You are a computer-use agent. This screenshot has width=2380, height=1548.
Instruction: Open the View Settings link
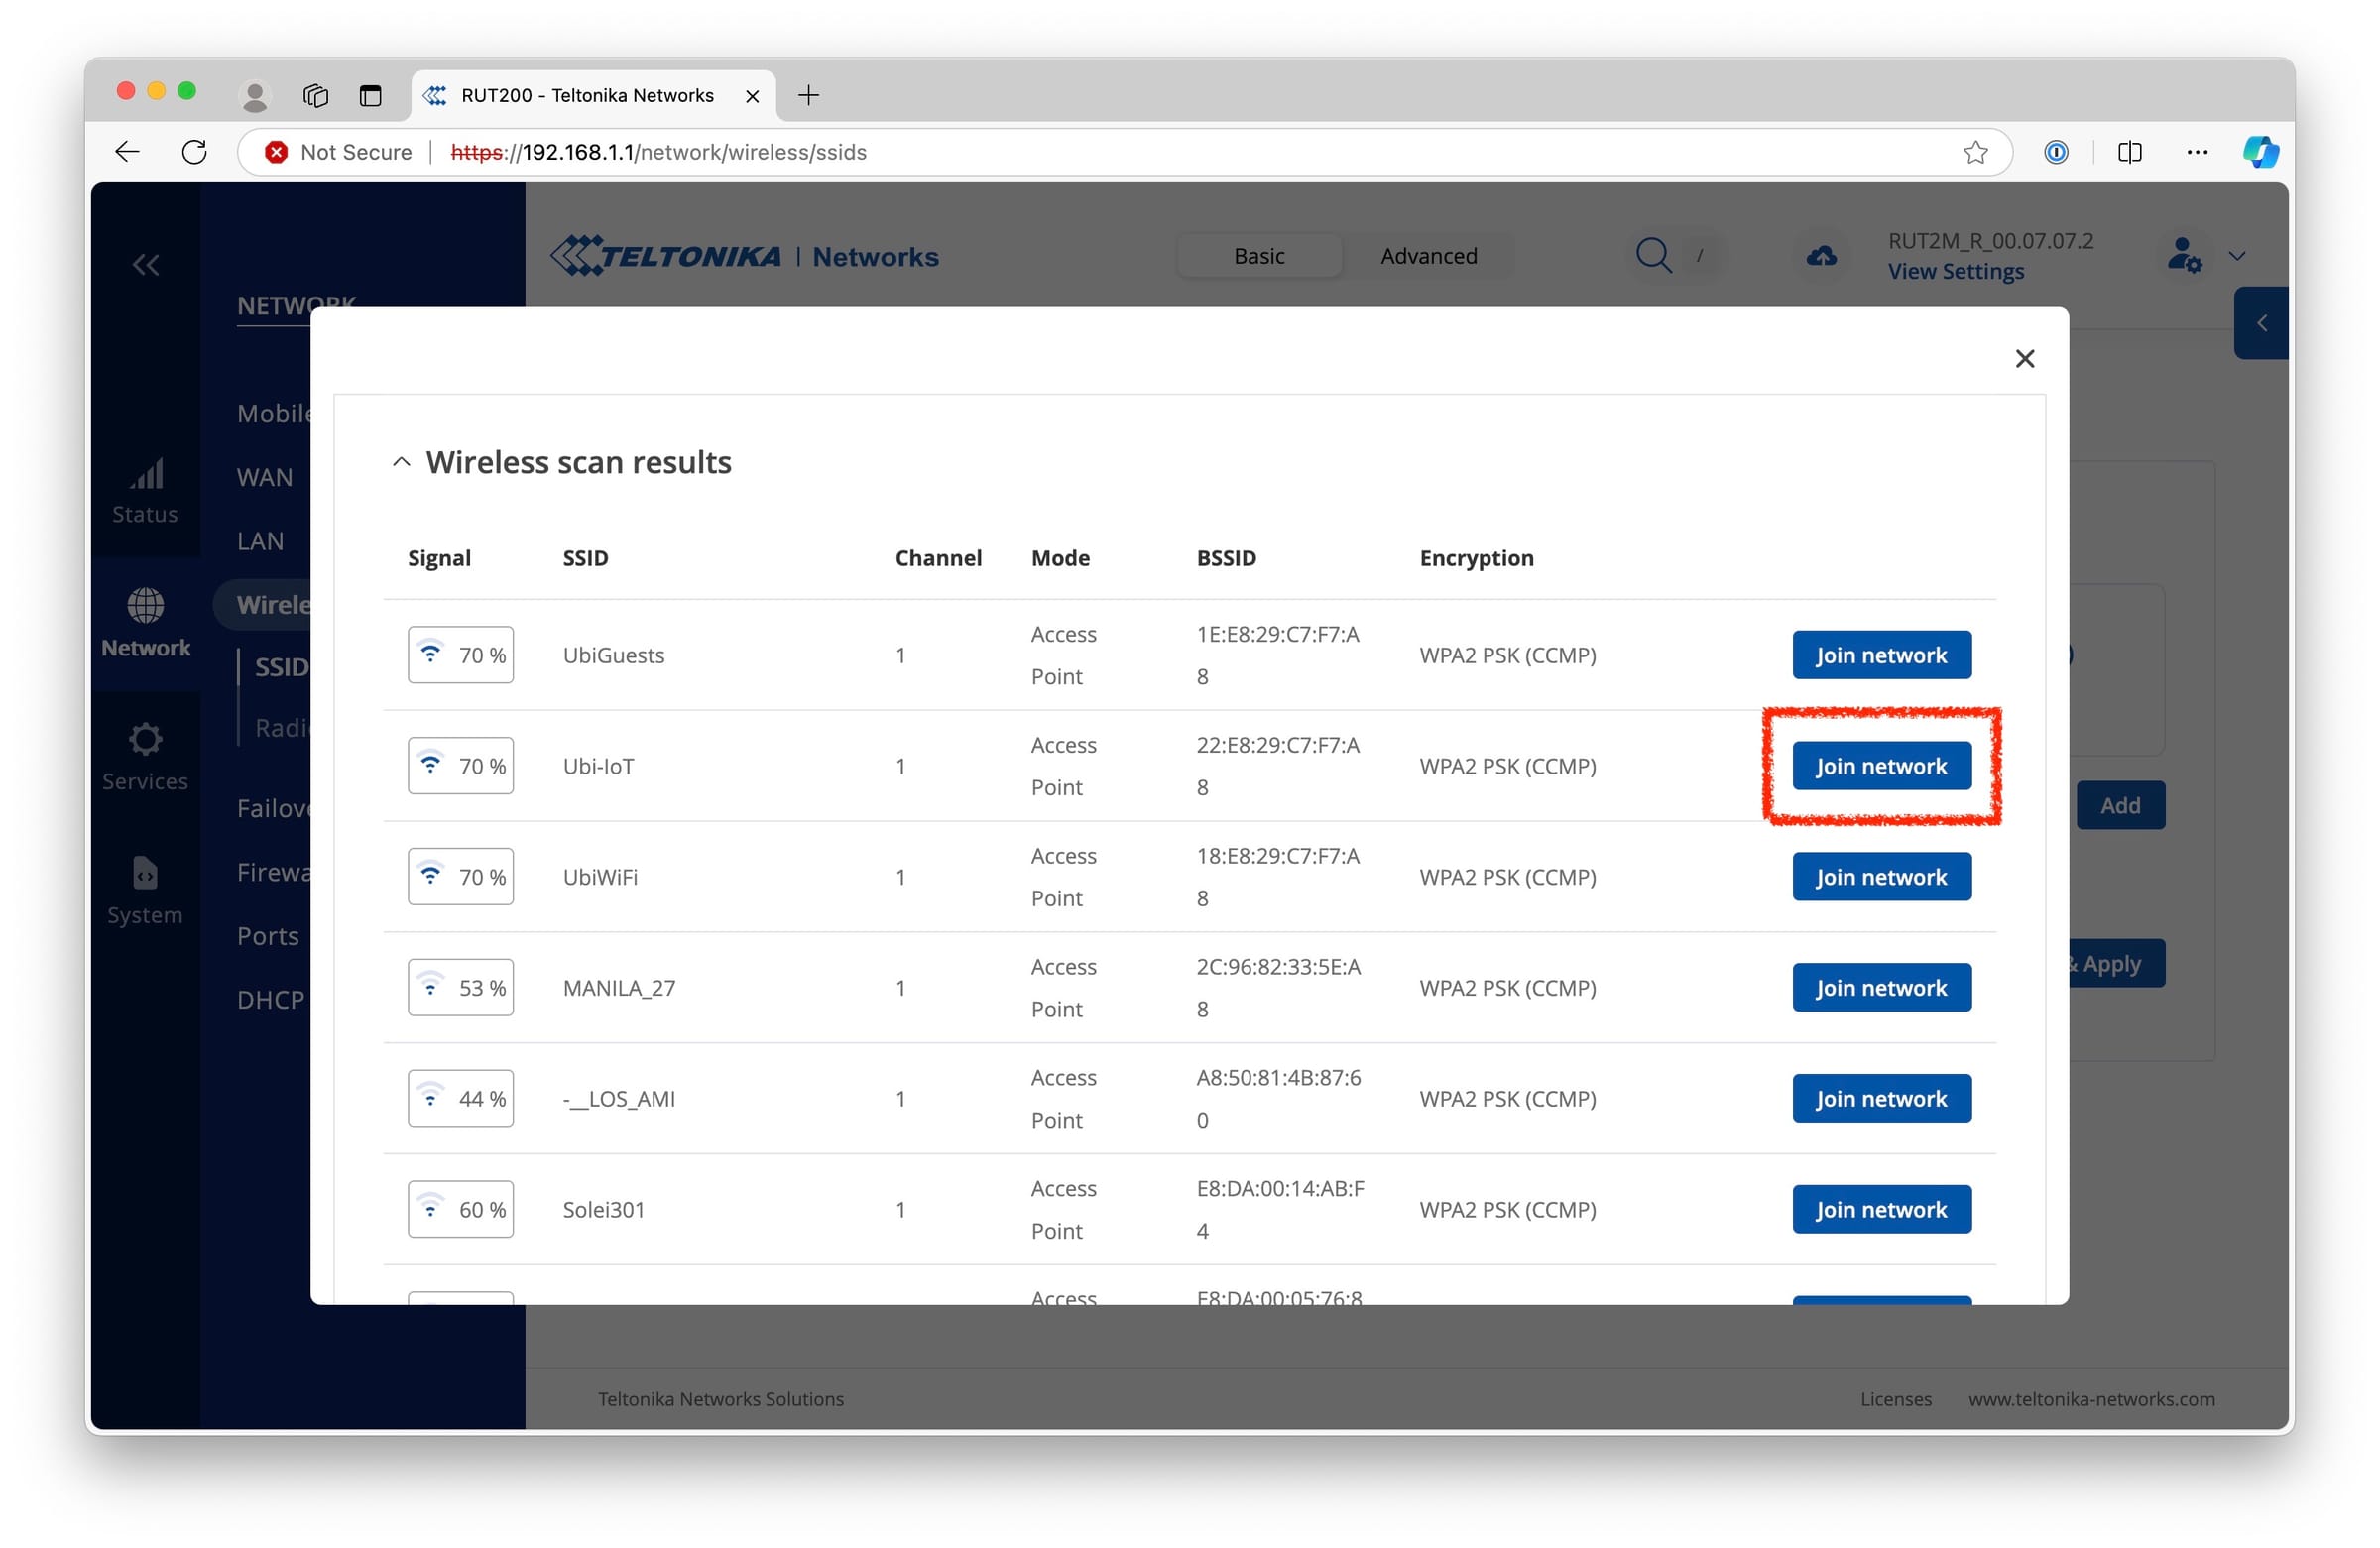[x=1955, y=272]
